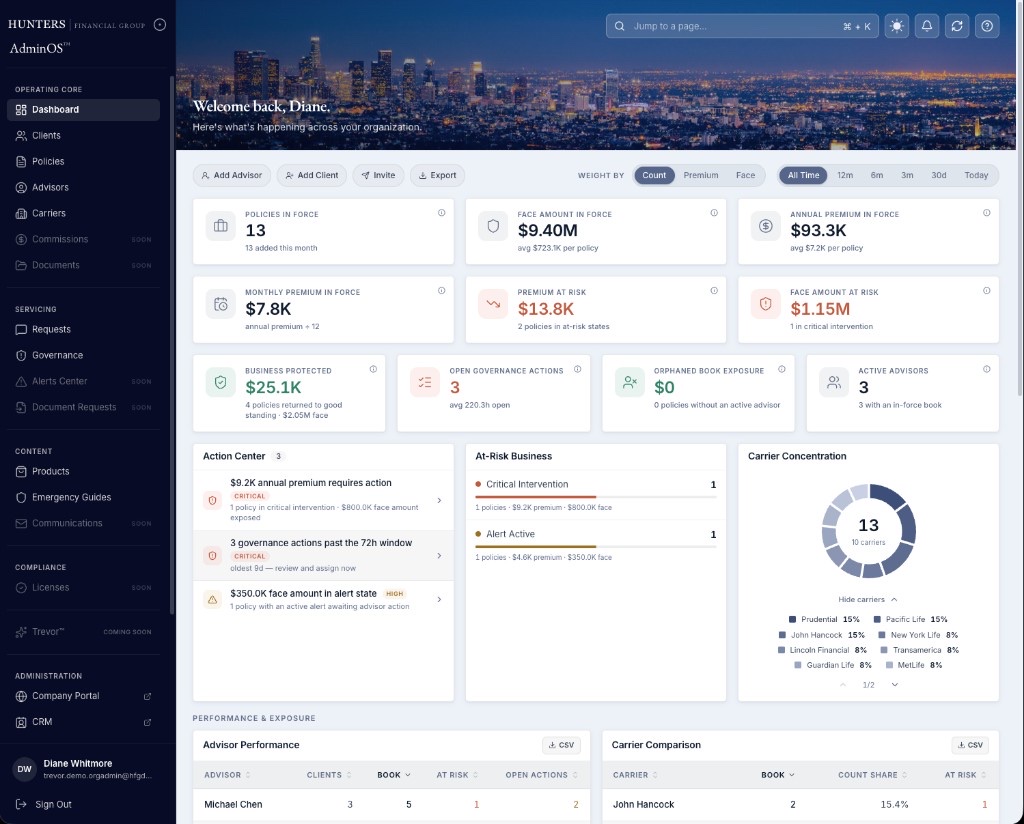Open the $350.0K face amount alert chevron

439,599
